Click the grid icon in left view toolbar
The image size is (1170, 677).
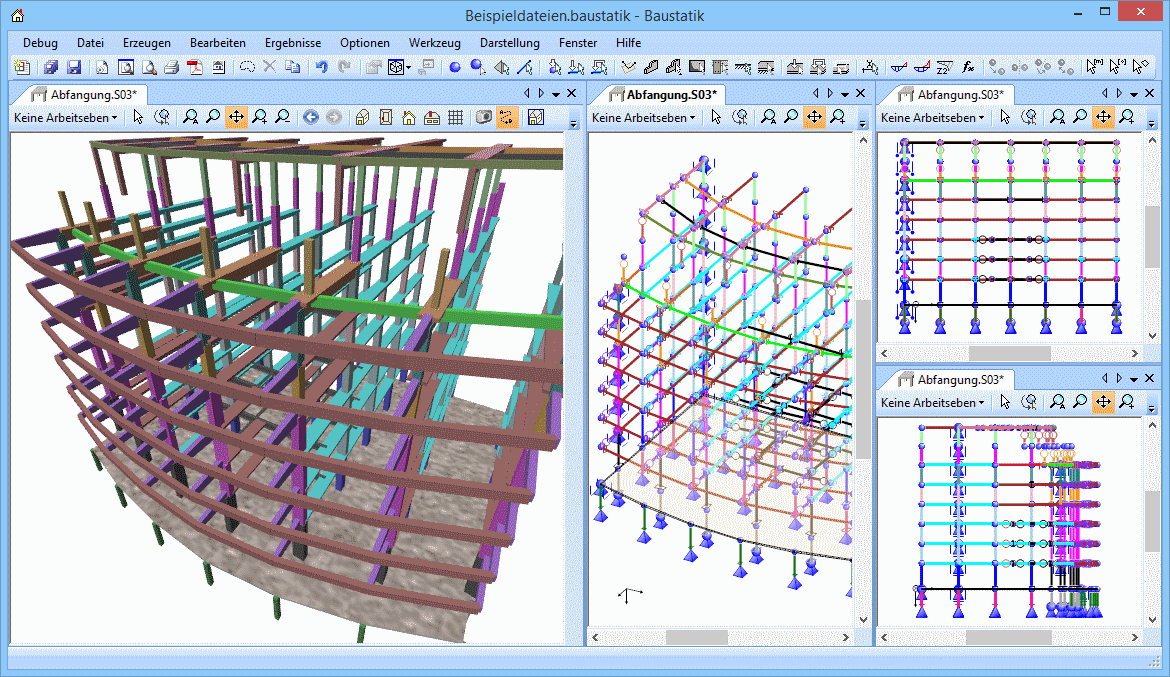point(455,117)
